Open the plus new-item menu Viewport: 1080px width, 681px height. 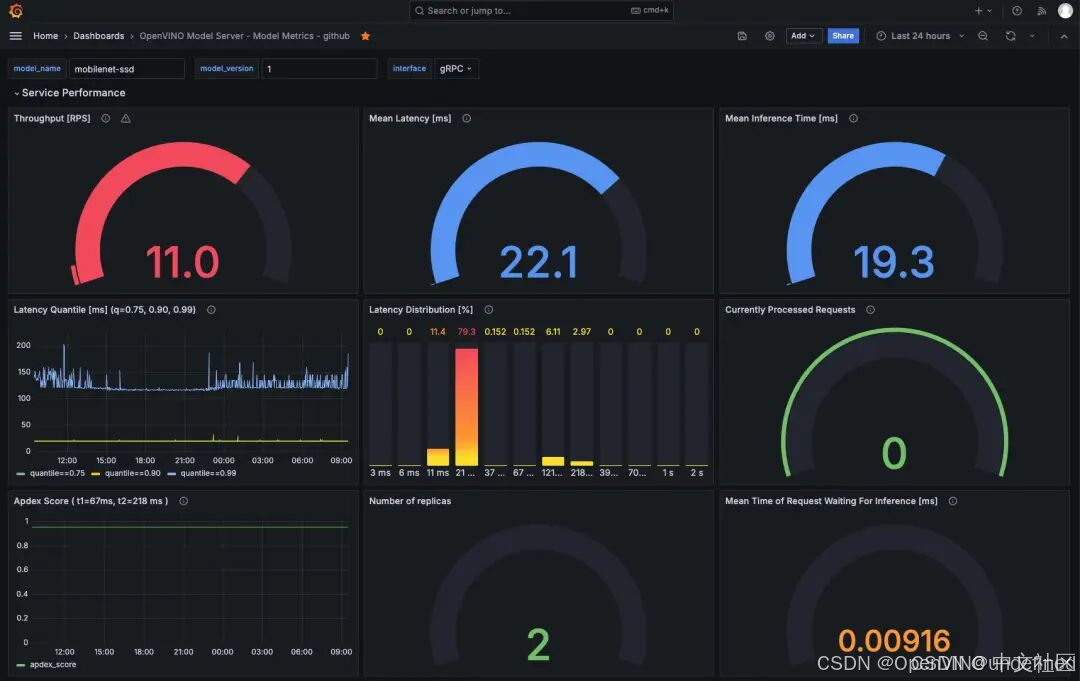[x=983, y=10]
